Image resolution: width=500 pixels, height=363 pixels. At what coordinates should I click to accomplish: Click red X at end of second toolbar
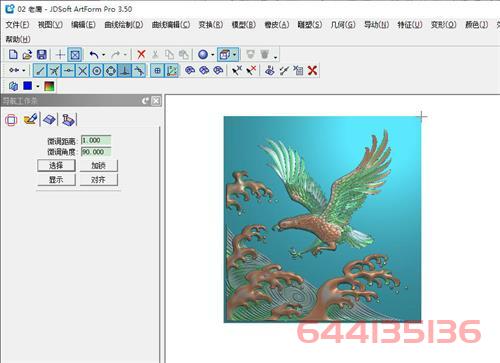point(312,70)
